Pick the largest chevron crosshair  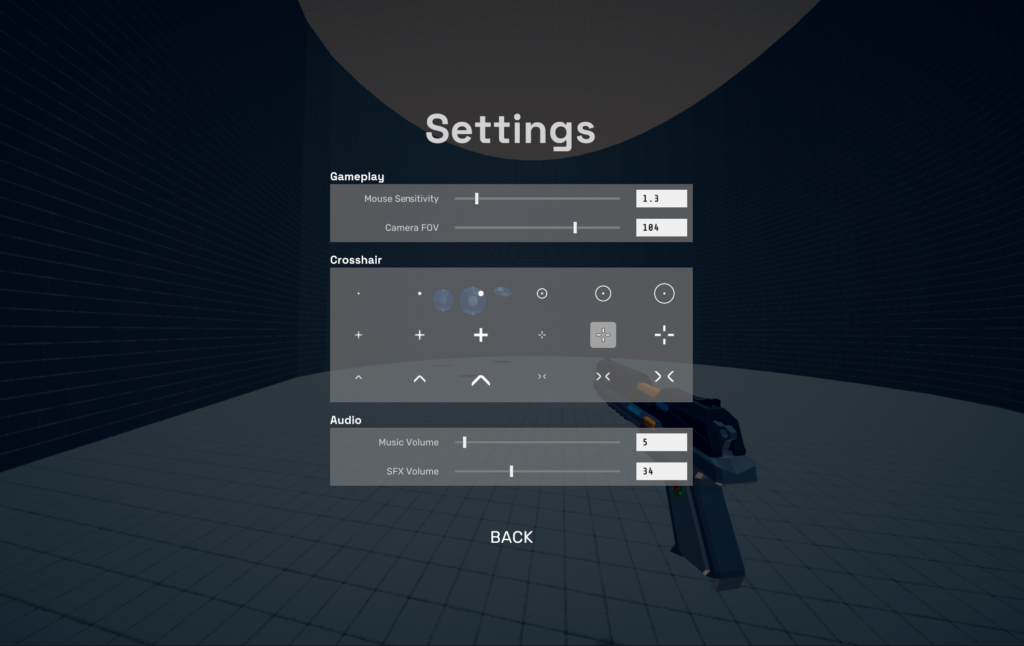pos(481,379)
